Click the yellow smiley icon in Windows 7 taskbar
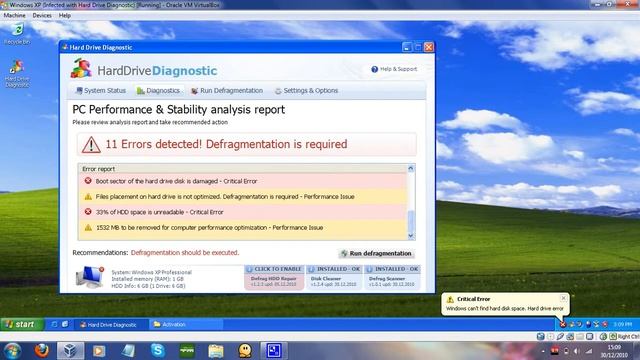 tap(245, 351)
